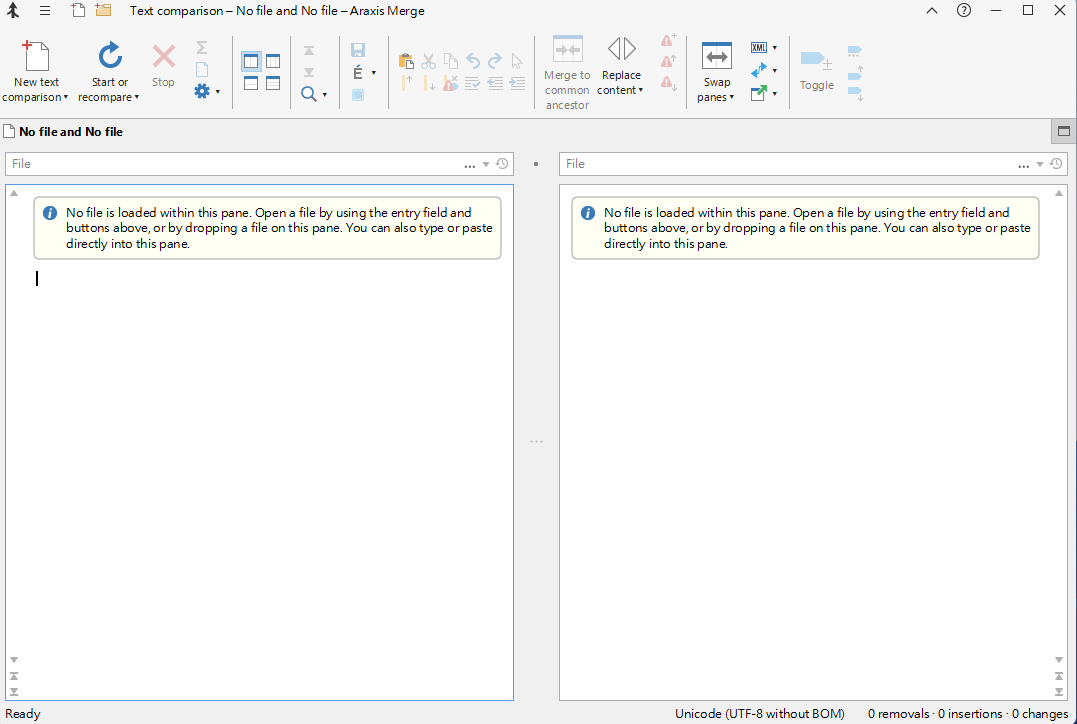Open the left pane recent files dropdown arrow

coord(486,164)
